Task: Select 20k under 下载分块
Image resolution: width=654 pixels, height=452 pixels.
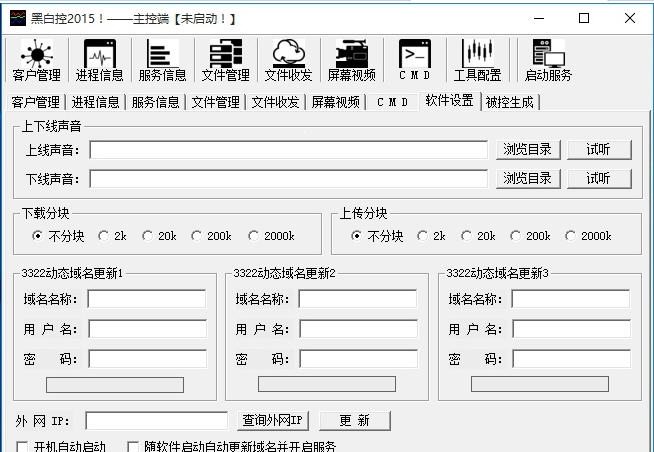Action: tap(159, 236)
